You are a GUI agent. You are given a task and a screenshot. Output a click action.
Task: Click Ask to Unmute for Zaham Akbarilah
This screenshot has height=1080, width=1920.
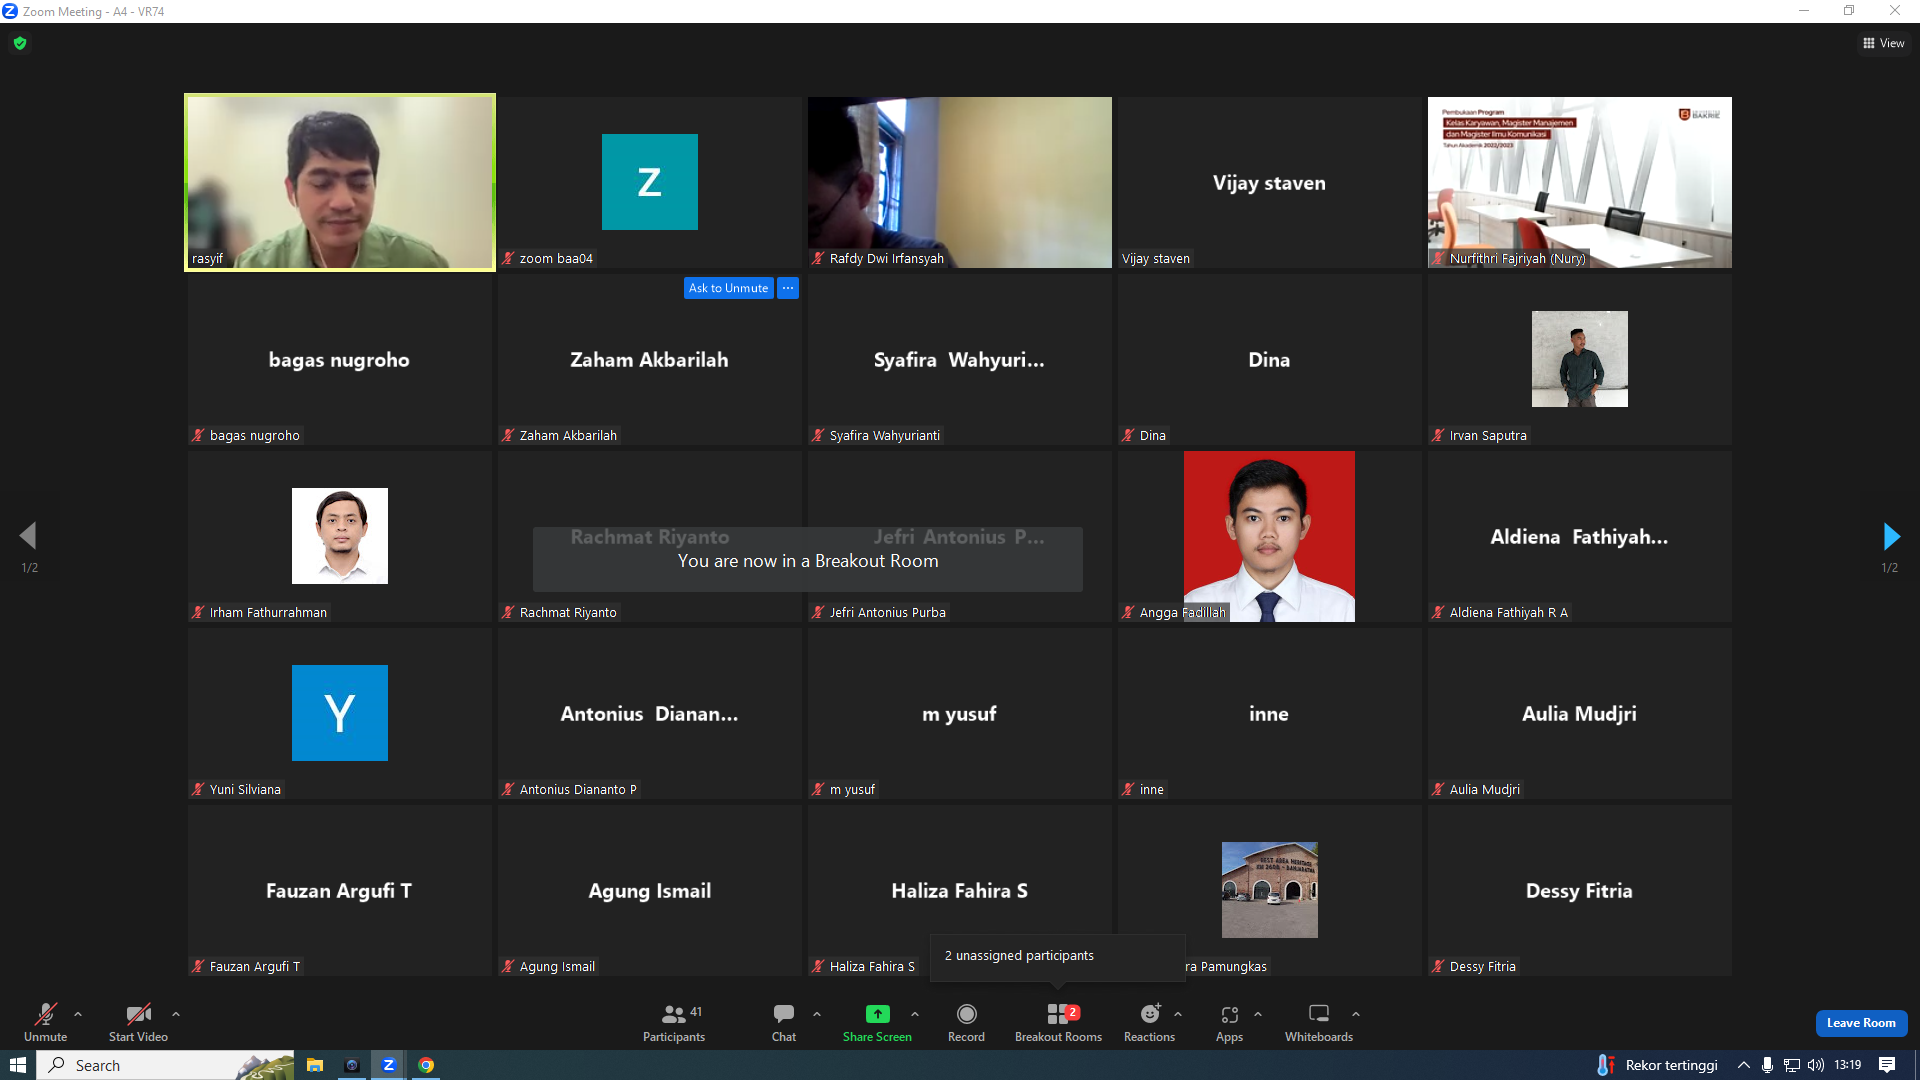pyautogui.click(x=728, y=288)
